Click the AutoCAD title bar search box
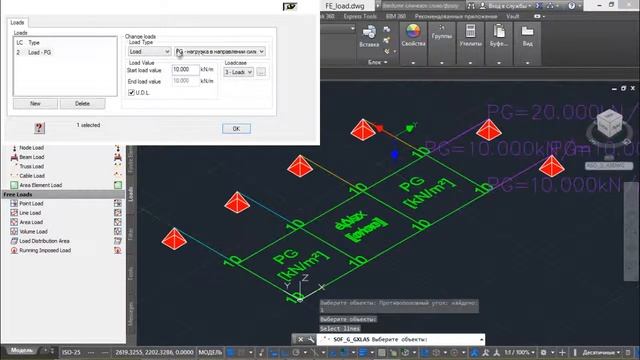The width and height of the screenshot is (640, 360). point(422,6)
